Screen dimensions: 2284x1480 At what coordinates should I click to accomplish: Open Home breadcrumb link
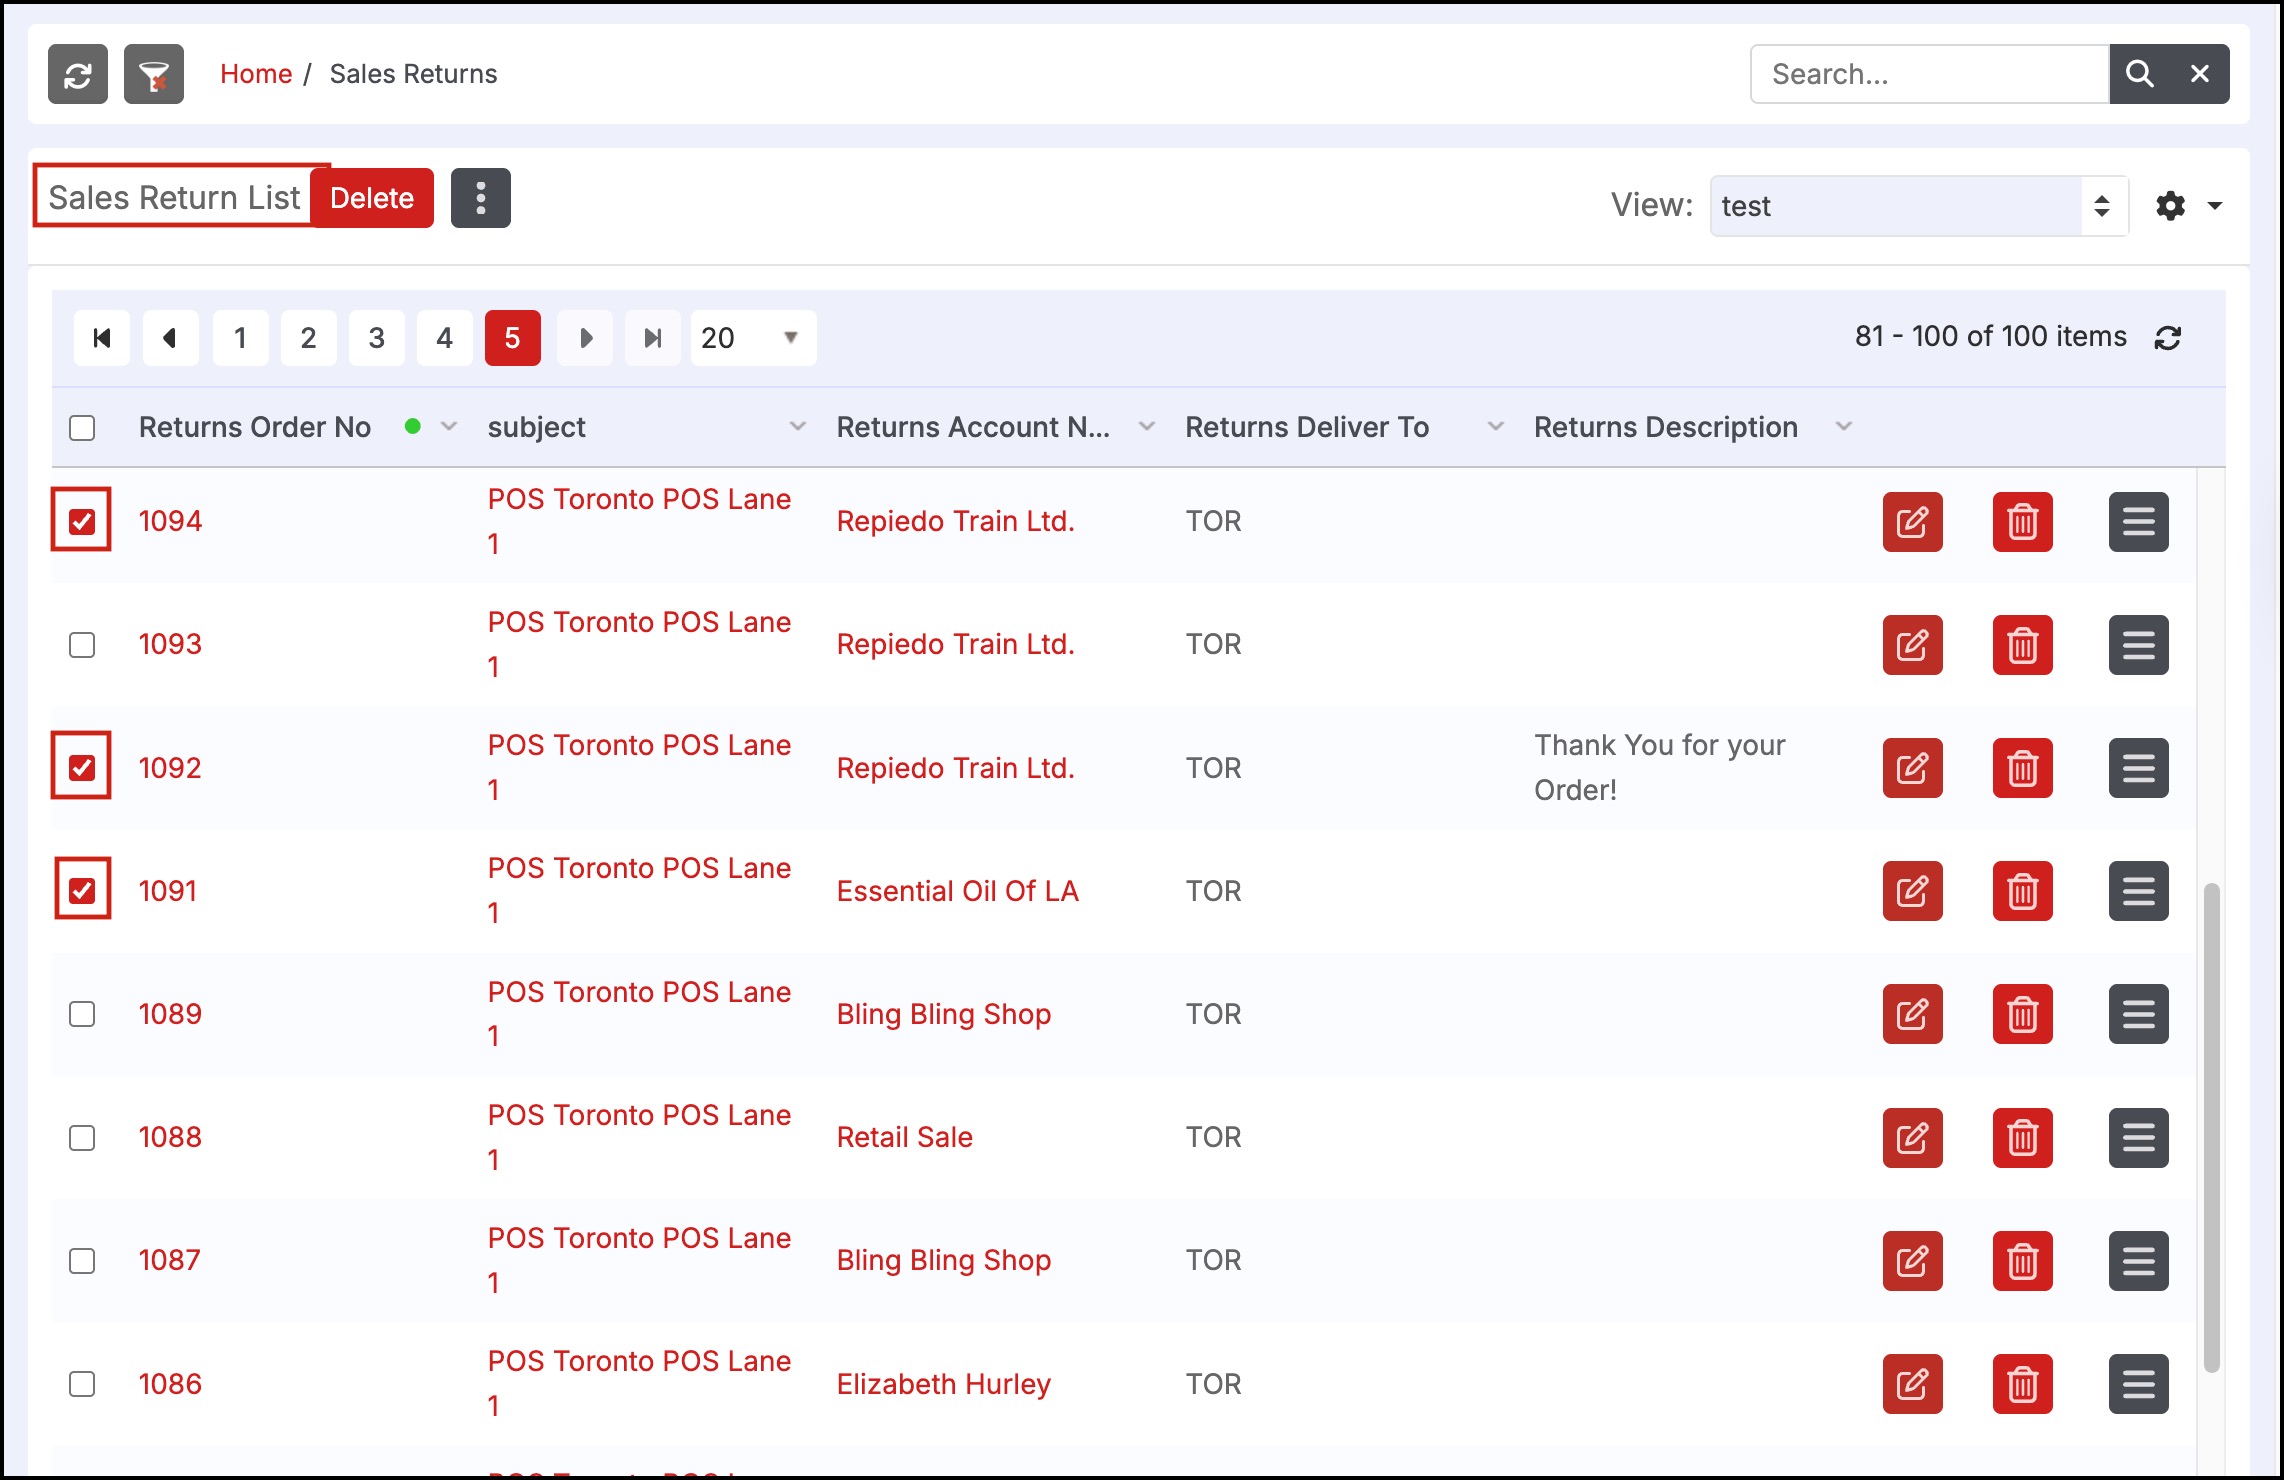coord(256,74)
